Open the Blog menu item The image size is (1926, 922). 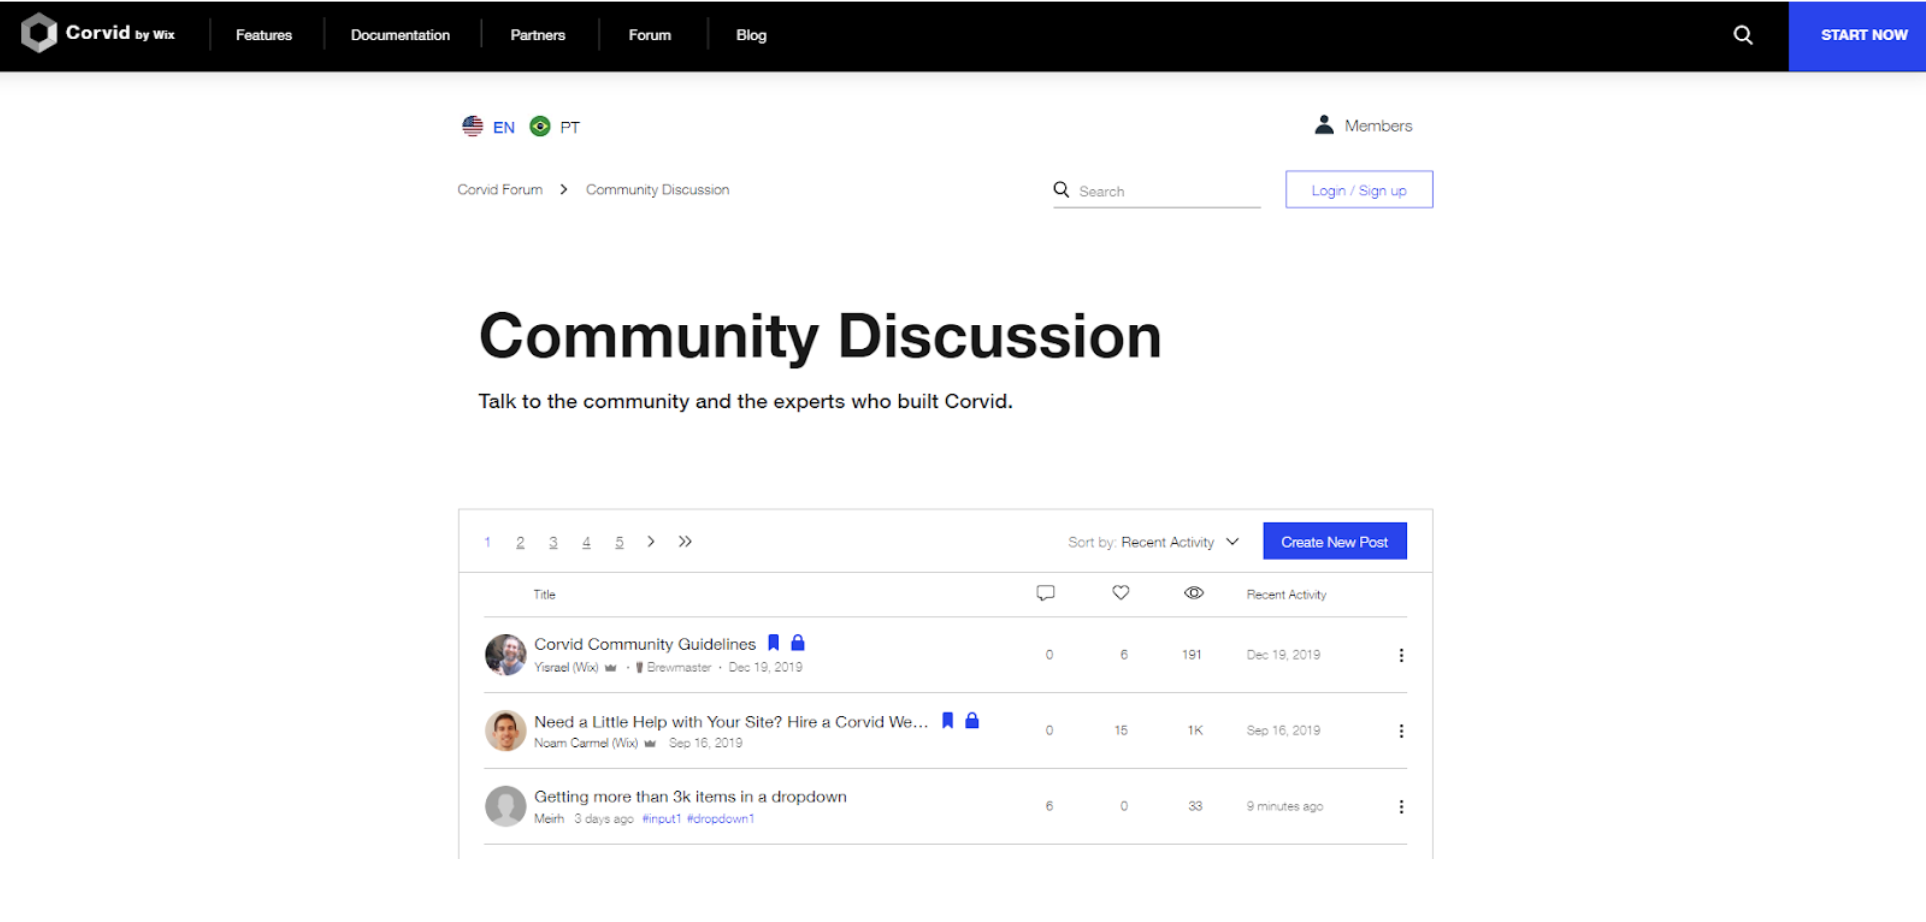click(751, 35)
